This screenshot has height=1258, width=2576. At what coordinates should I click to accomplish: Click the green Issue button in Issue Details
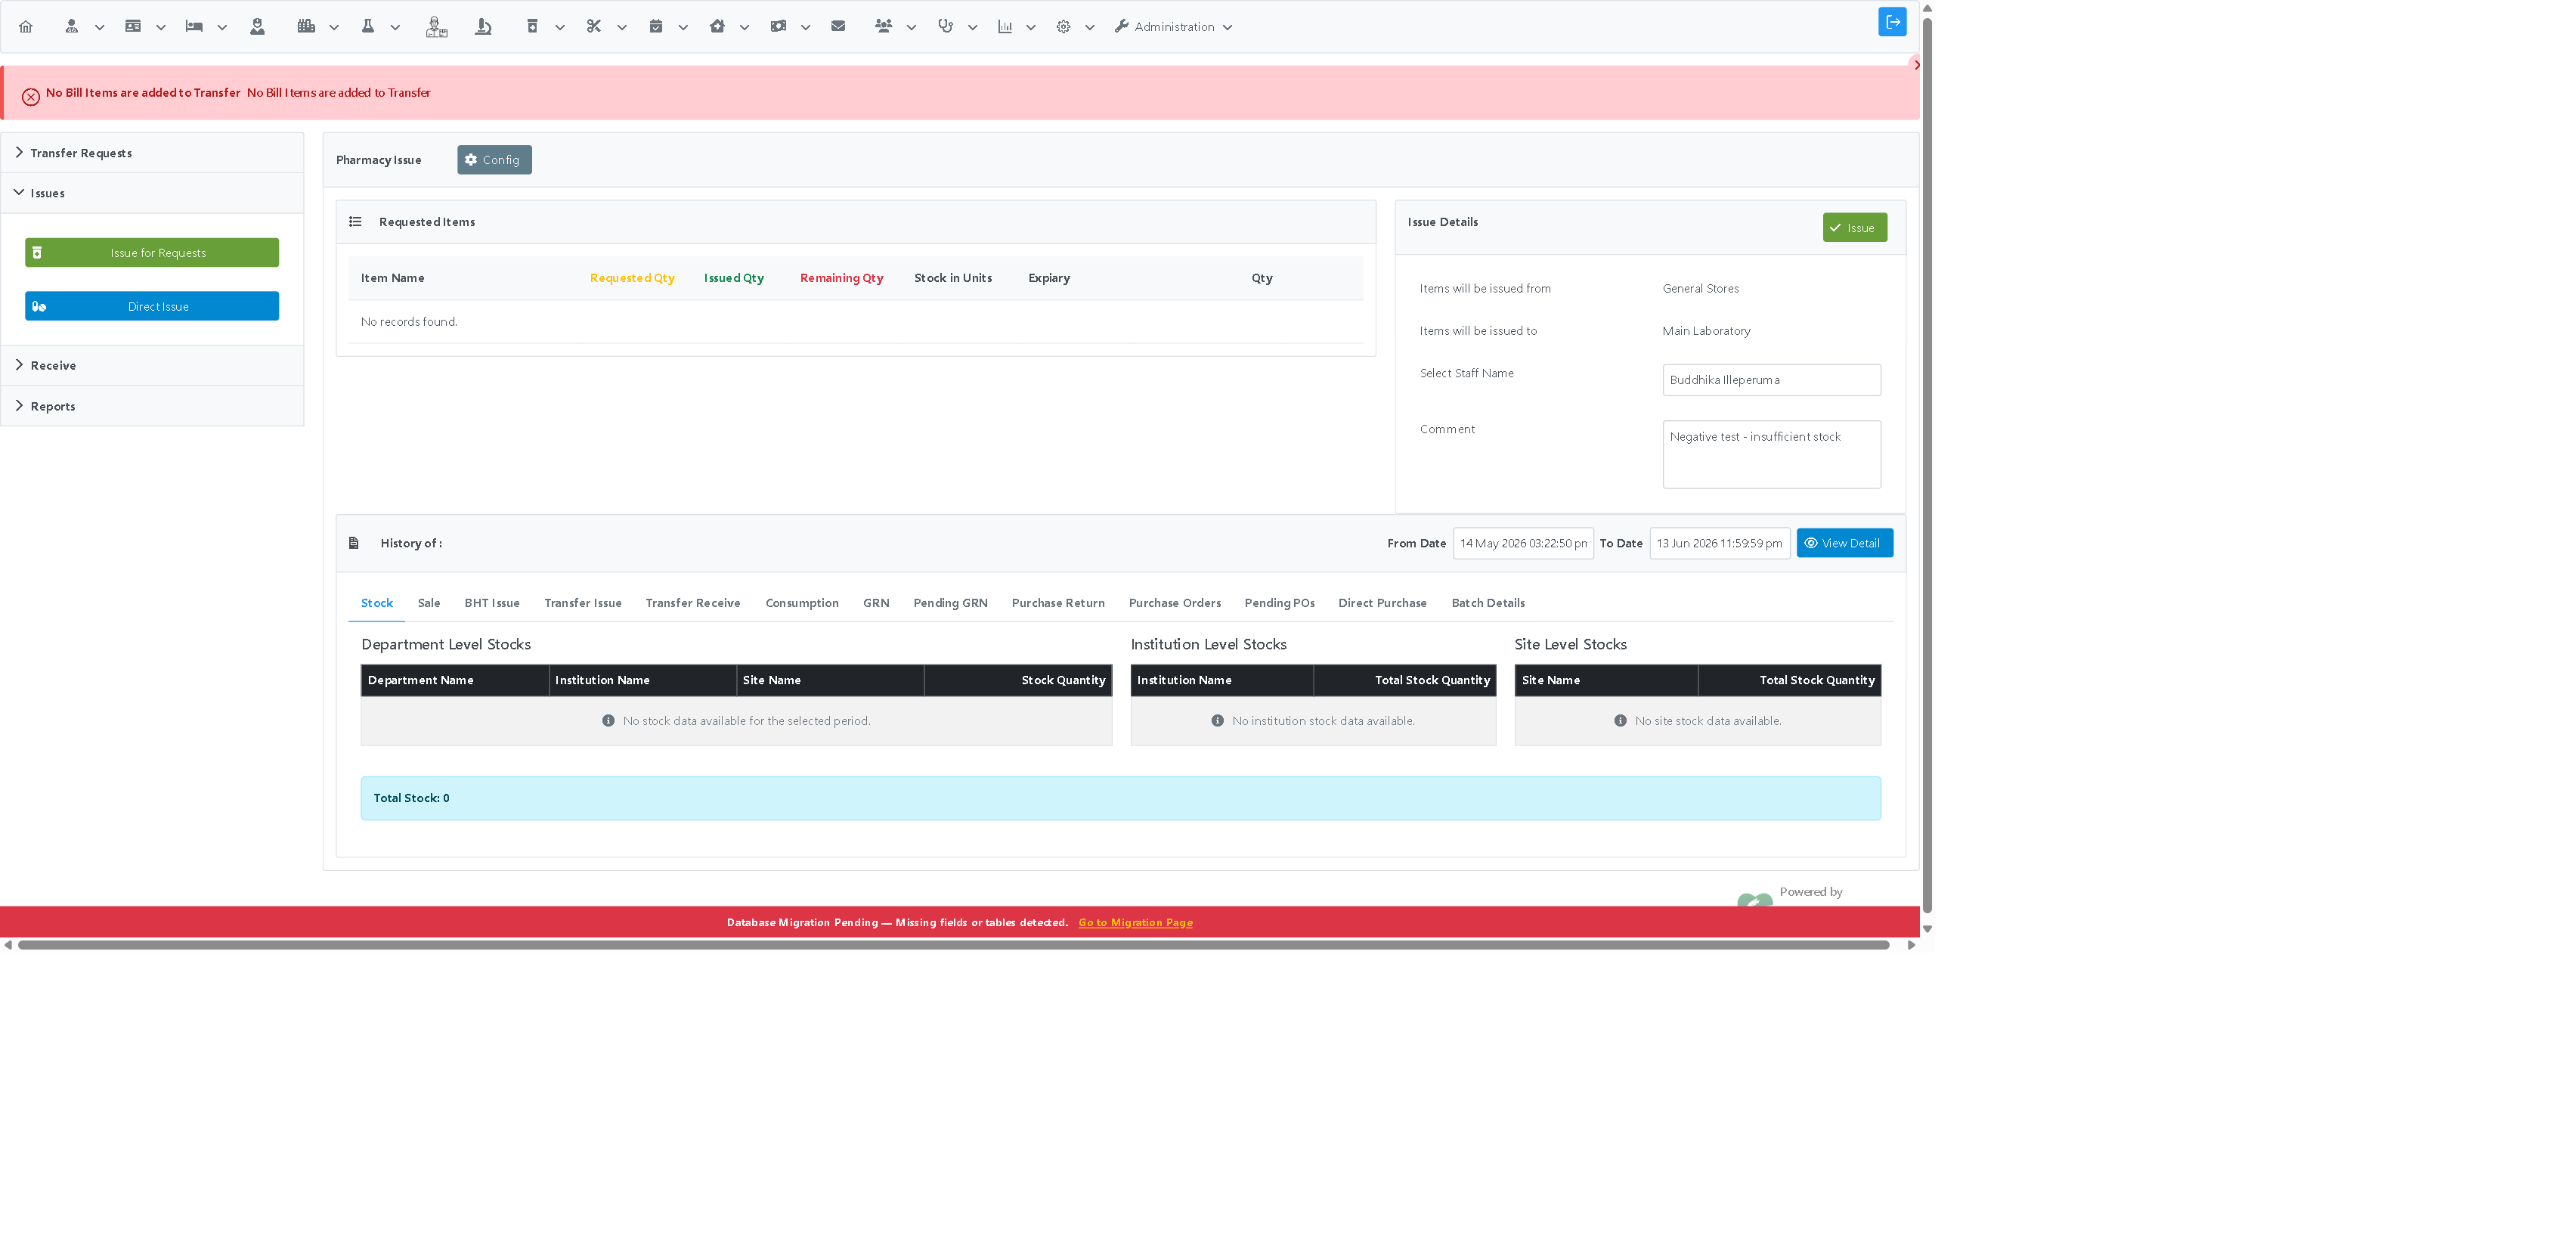1854,228
